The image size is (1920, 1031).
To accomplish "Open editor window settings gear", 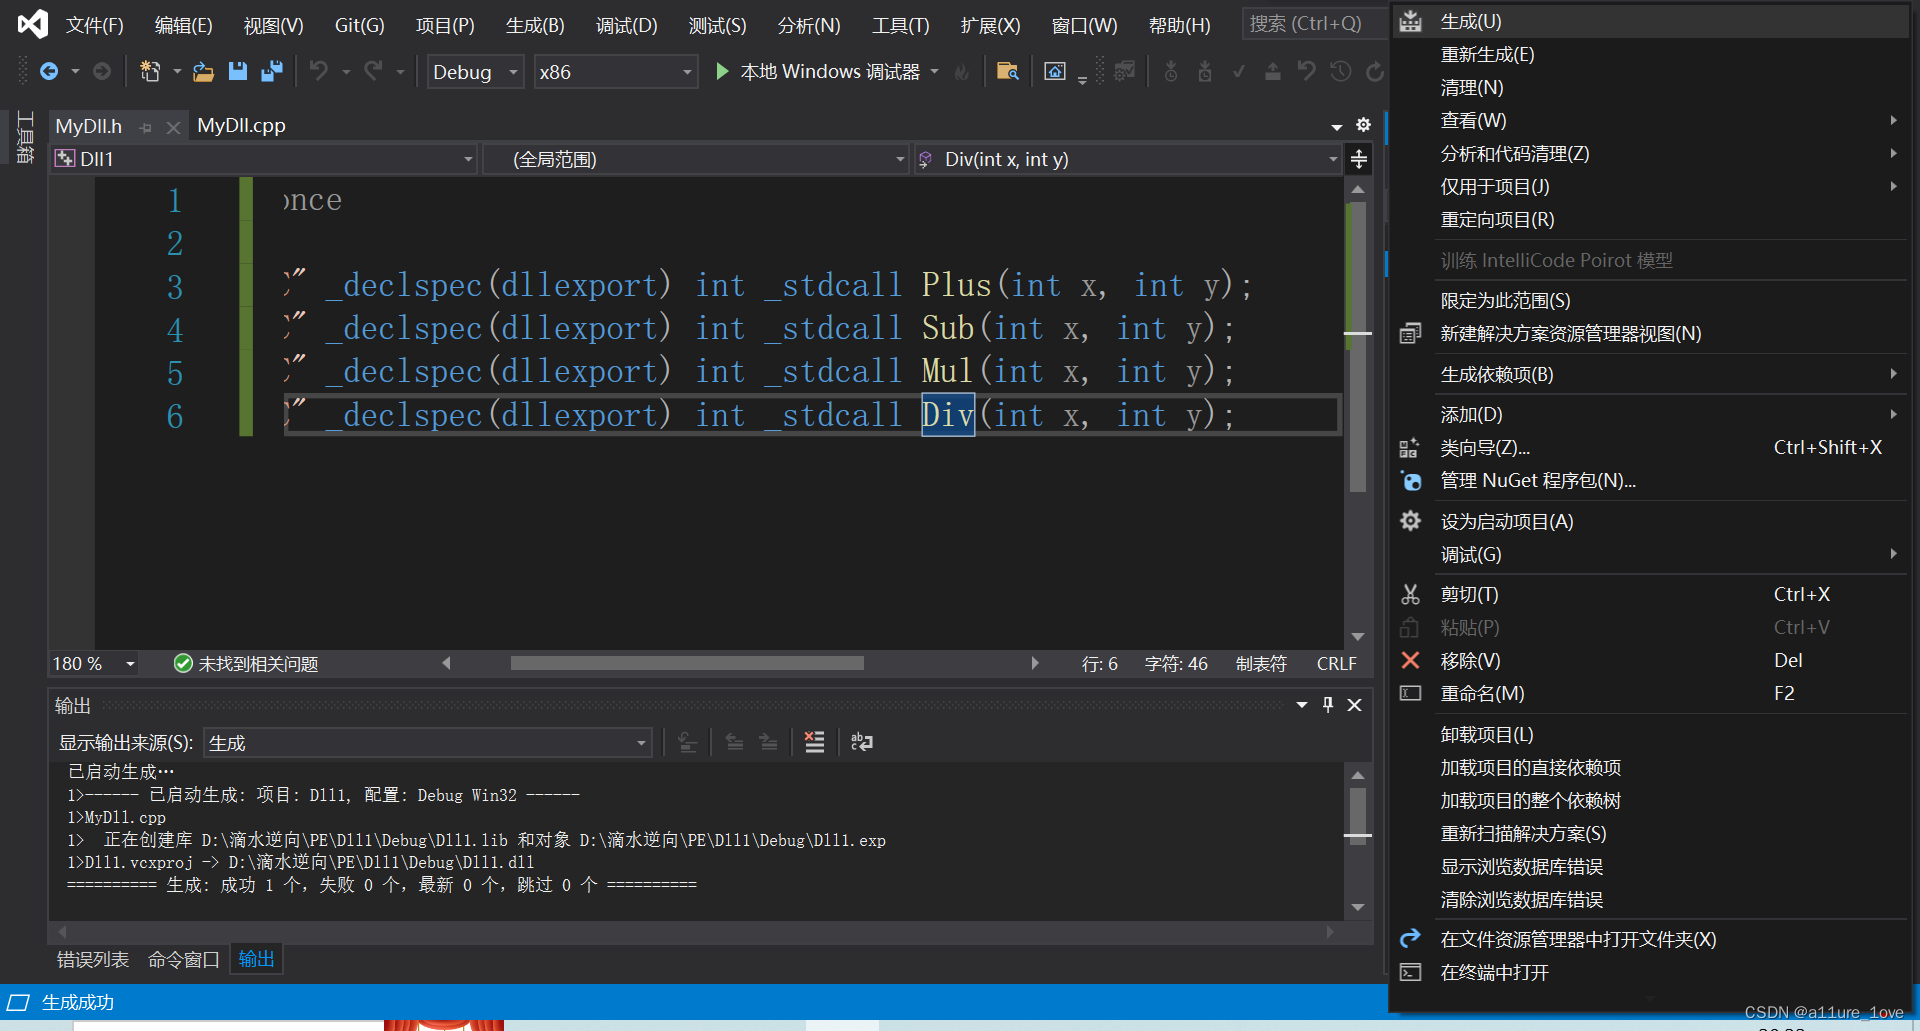I will click(1363, 125).
